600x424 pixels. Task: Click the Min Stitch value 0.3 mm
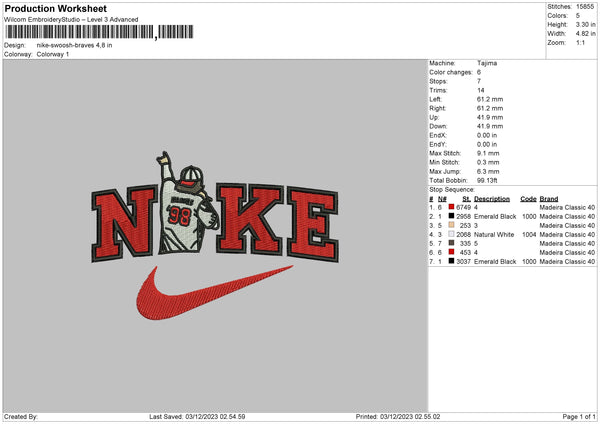click(488, 162)
